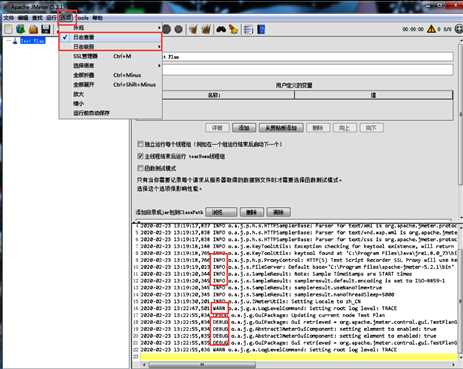Open the Function Helper list icon

tap(248, 29)
